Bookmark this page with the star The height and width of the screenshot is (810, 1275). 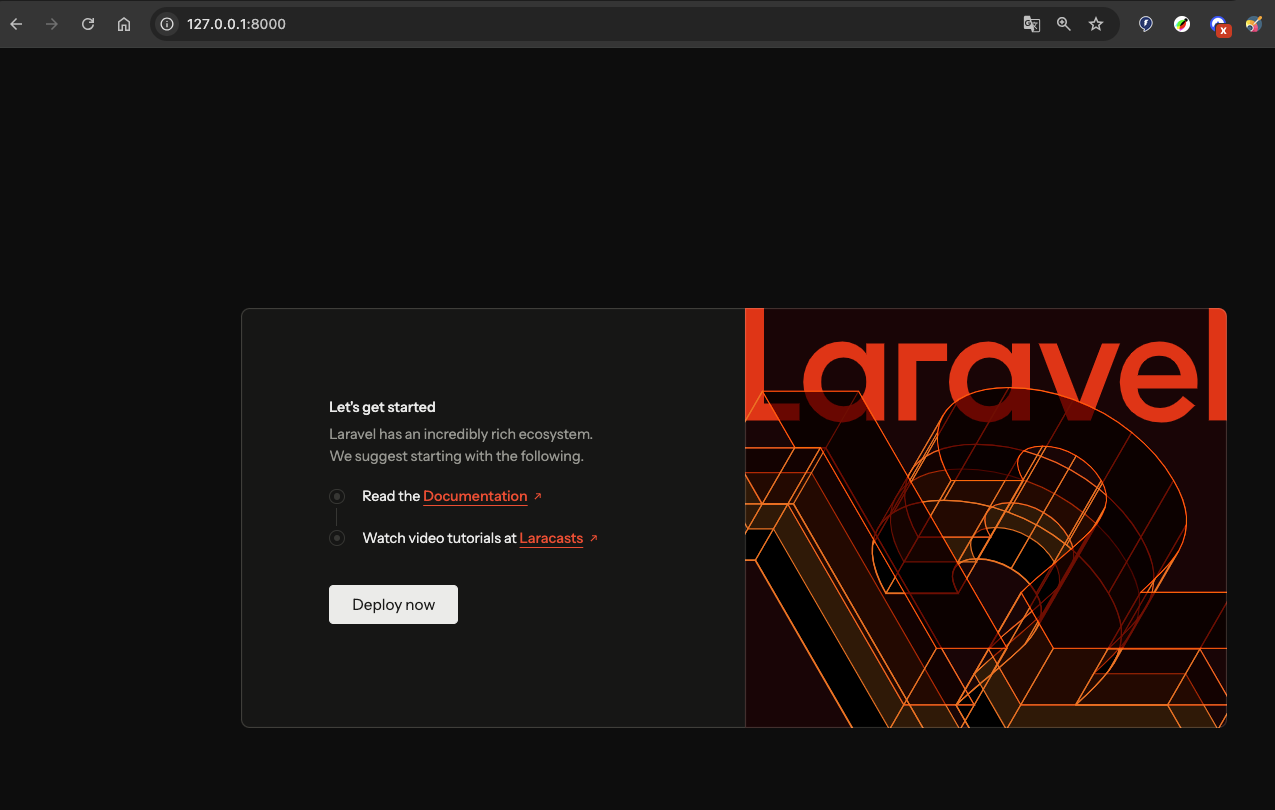coord(1096,24)
